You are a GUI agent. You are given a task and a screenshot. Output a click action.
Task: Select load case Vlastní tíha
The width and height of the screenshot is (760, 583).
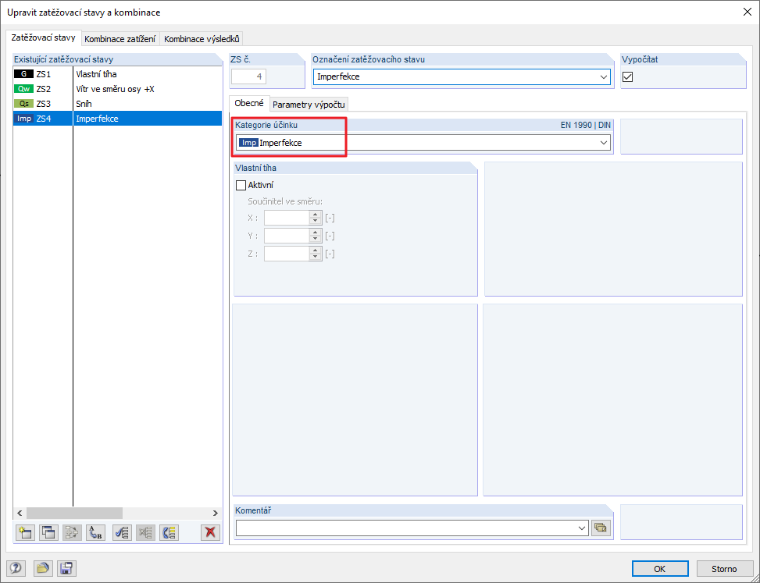pos(96,74)
